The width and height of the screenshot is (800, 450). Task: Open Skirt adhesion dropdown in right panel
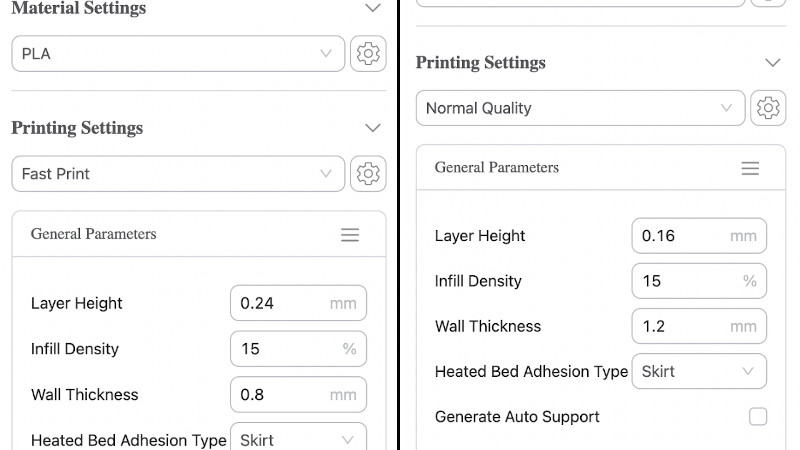click(699, 371)
